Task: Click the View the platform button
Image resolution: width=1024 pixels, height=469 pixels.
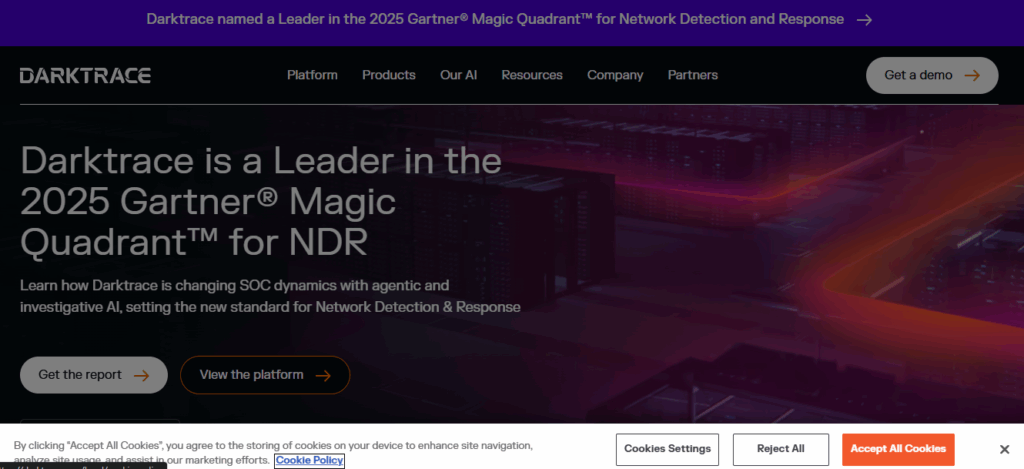Action: (265, 375)
